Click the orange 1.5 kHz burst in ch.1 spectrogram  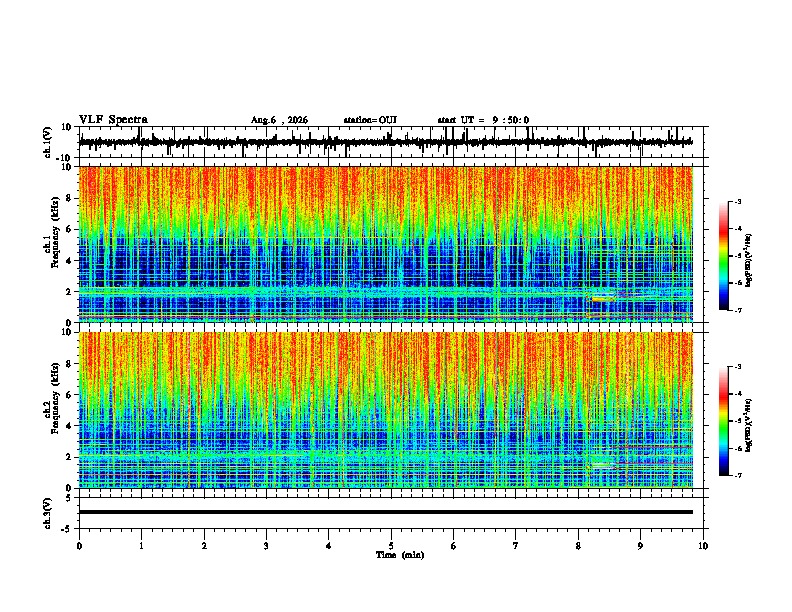click(603, 299)
